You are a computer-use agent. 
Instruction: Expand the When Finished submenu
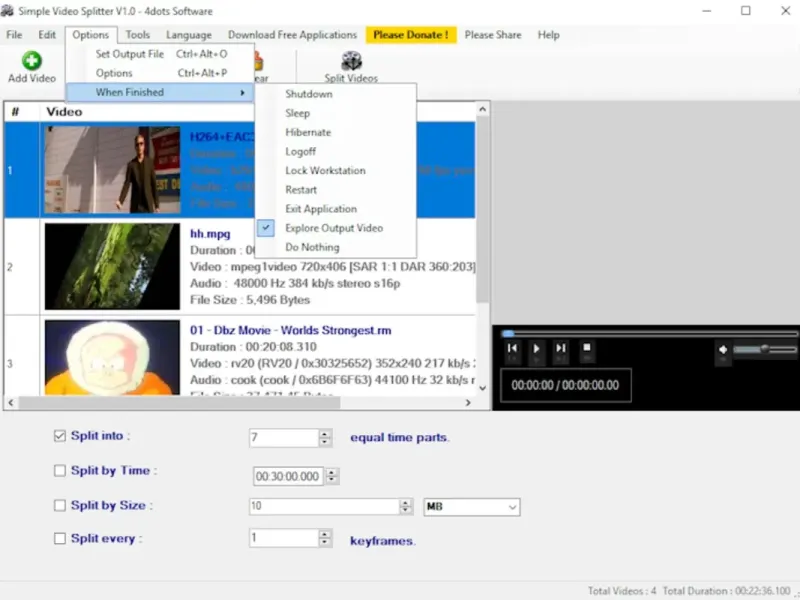[160, 92]
